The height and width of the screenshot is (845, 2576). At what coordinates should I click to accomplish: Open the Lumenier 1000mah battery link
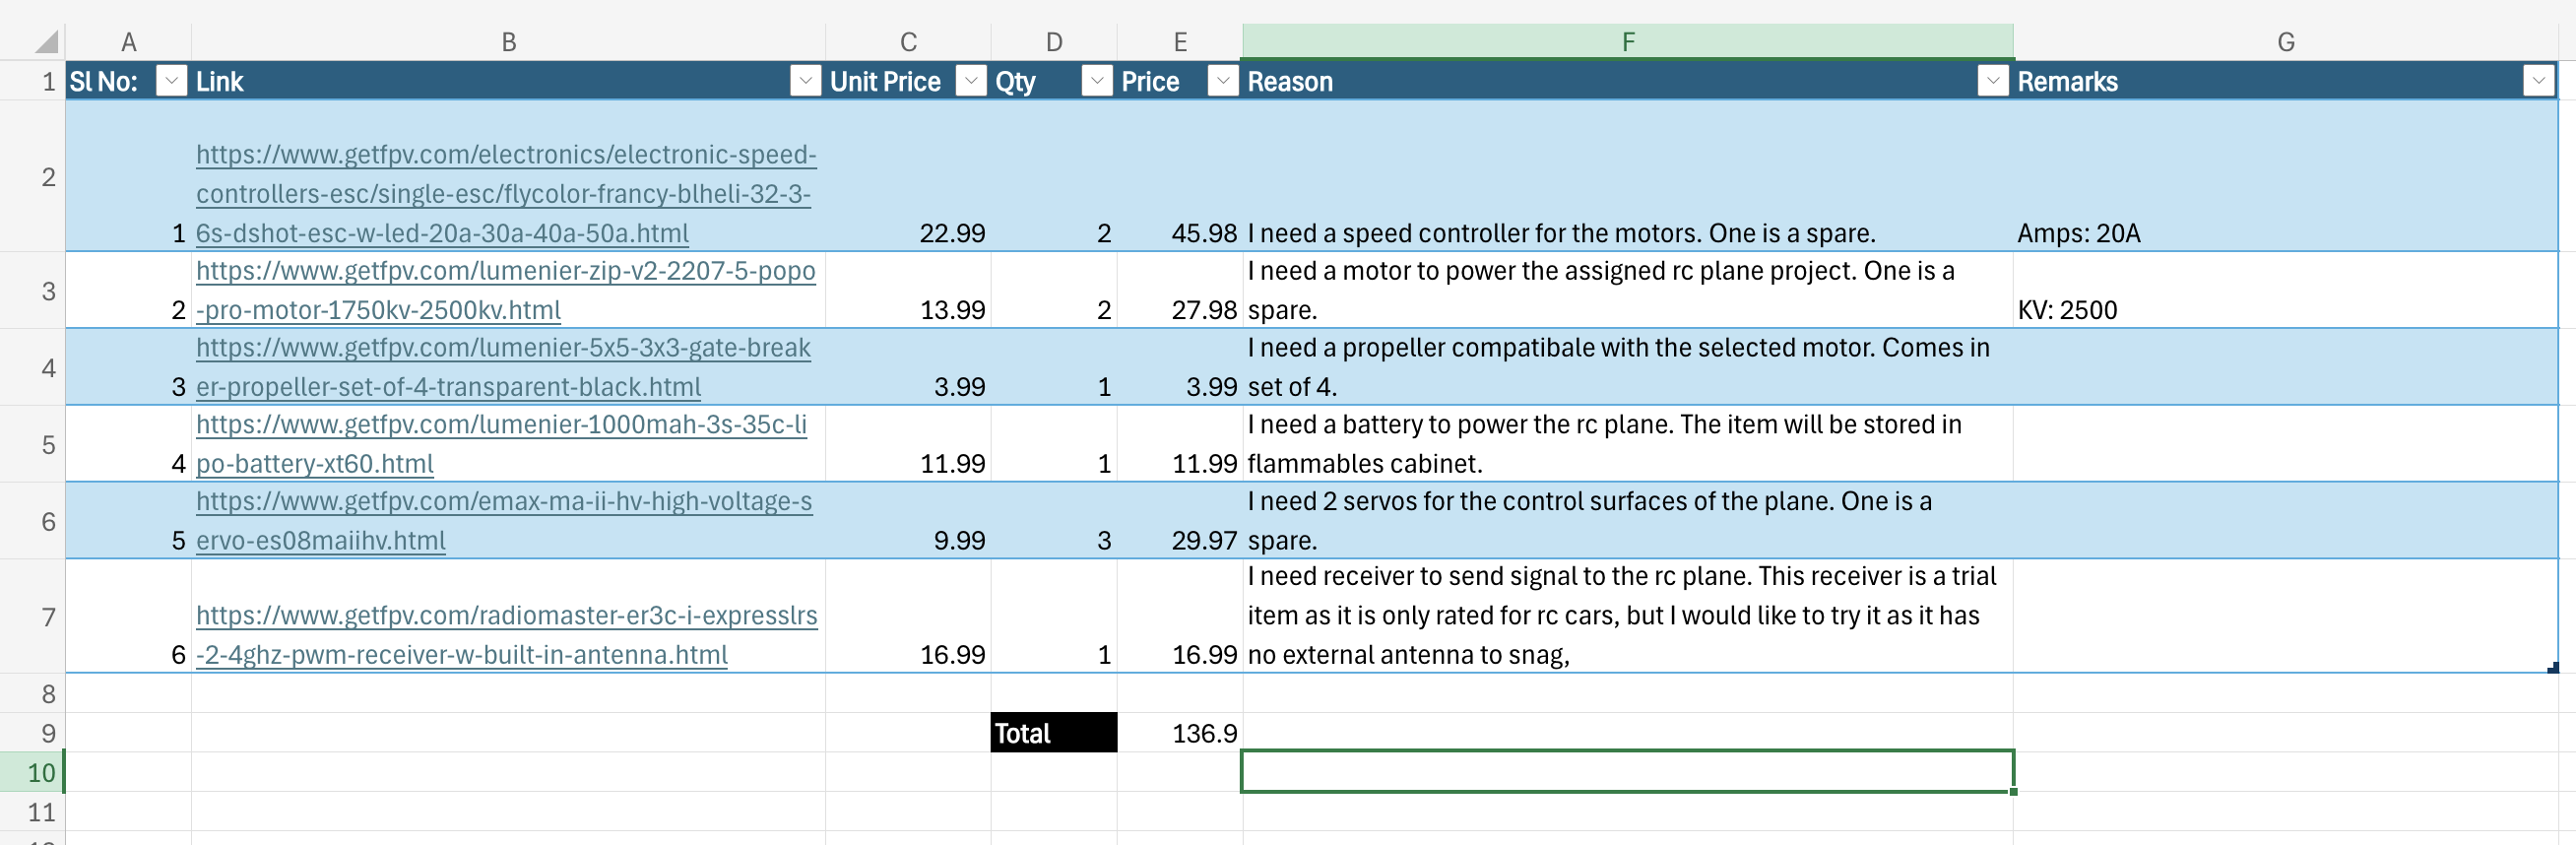[x=501, y=444]
